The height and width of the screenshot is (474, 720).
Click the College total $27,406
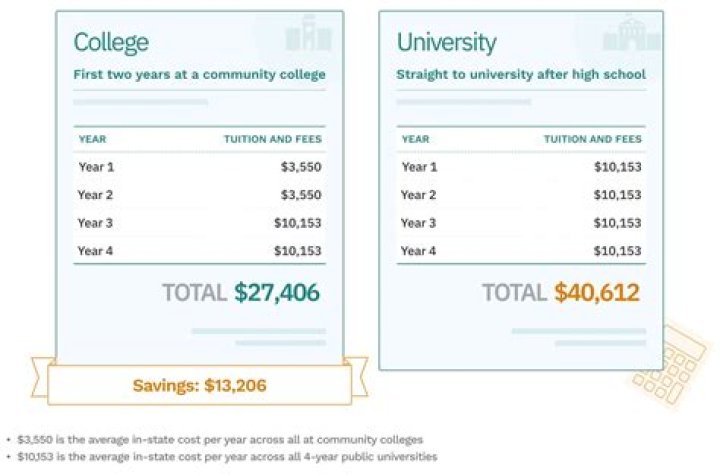[277, 292]
